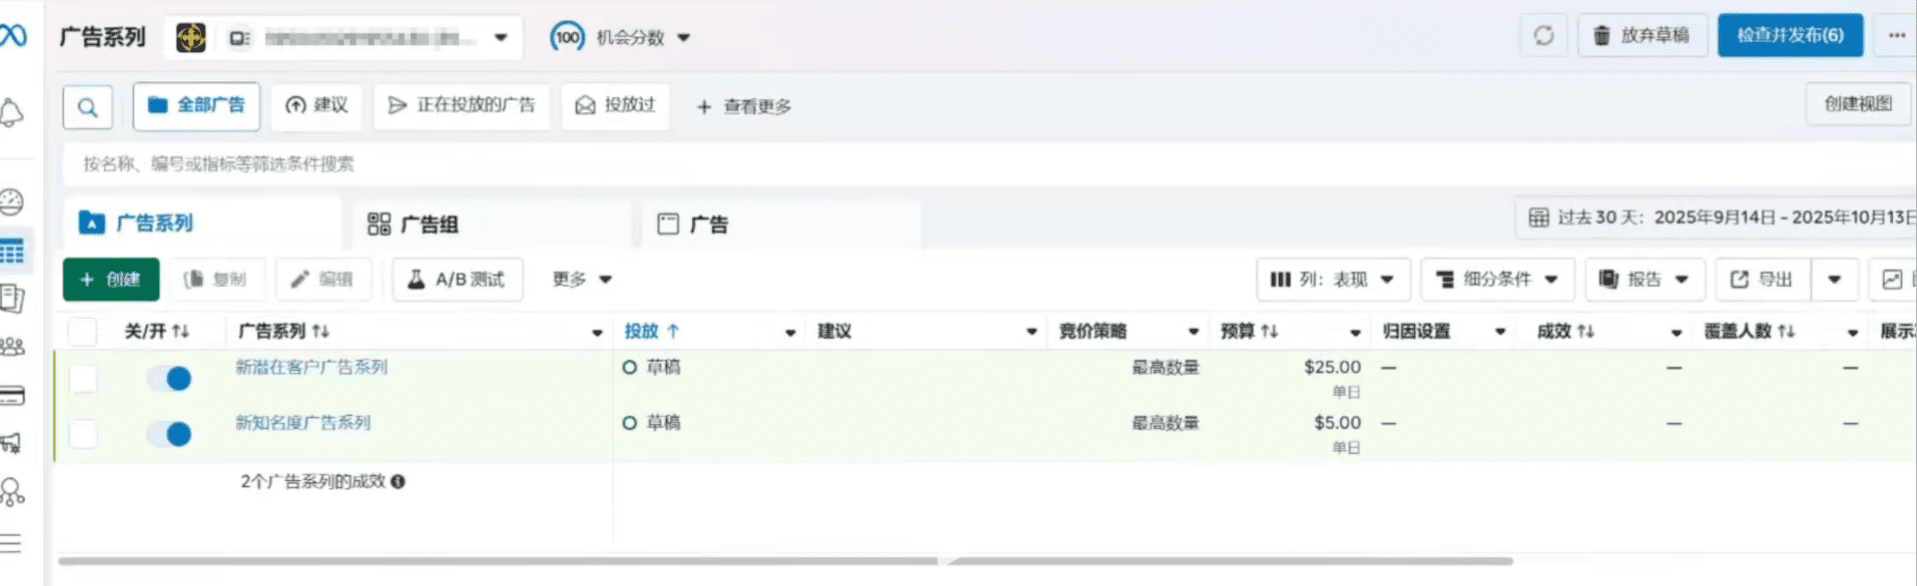The width and height of the screenshot is (1917, 586).
Task: Toggle off 新潜在客户广告系列 campaign switch
Action: 169,378
